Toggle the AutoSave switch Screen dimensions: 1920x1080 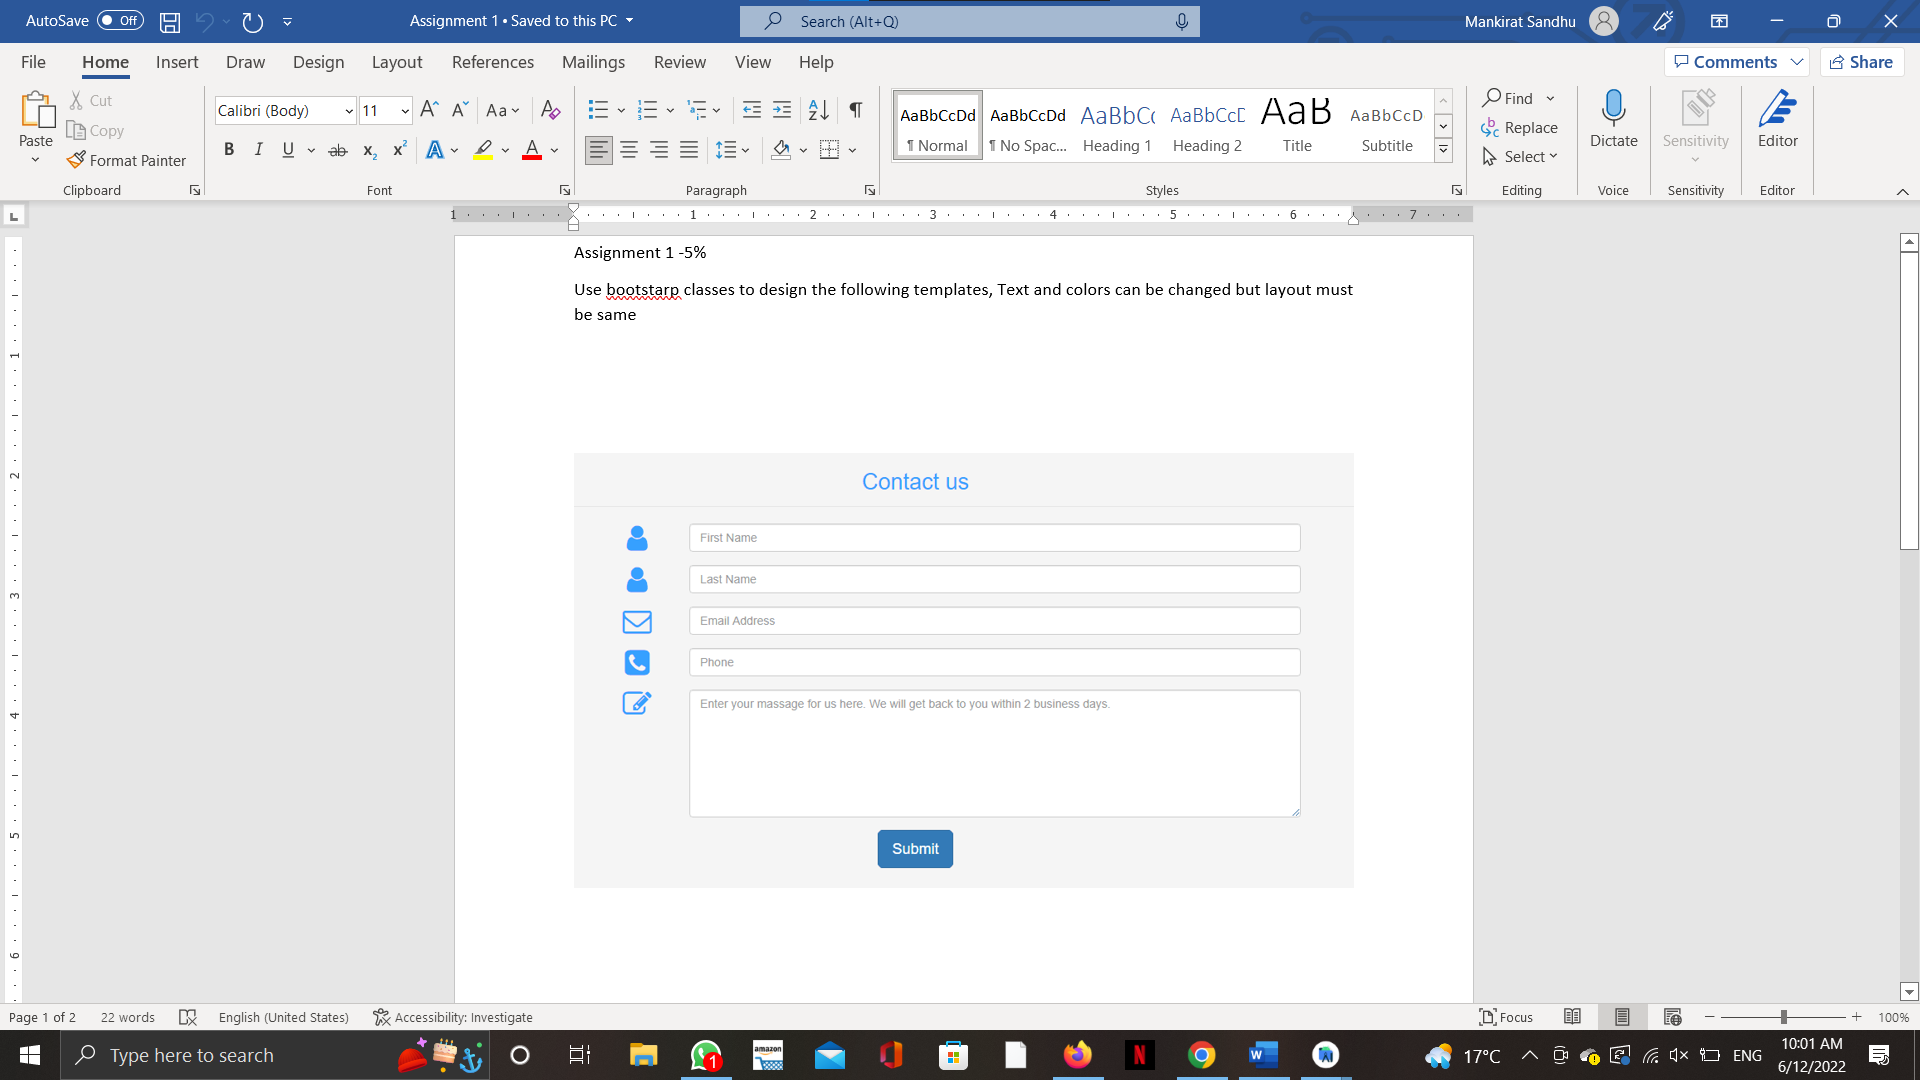[120, 21]
